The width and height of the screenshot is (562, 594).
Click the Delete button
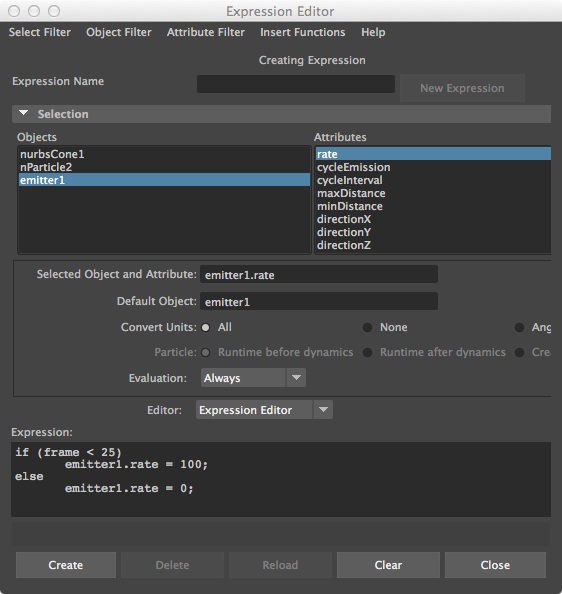172,565
